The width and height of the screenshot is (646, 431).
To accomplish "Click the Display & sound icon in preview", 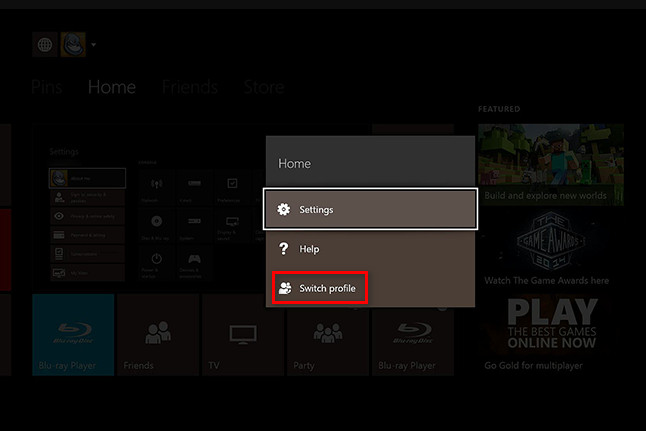I will coord(232,222).
